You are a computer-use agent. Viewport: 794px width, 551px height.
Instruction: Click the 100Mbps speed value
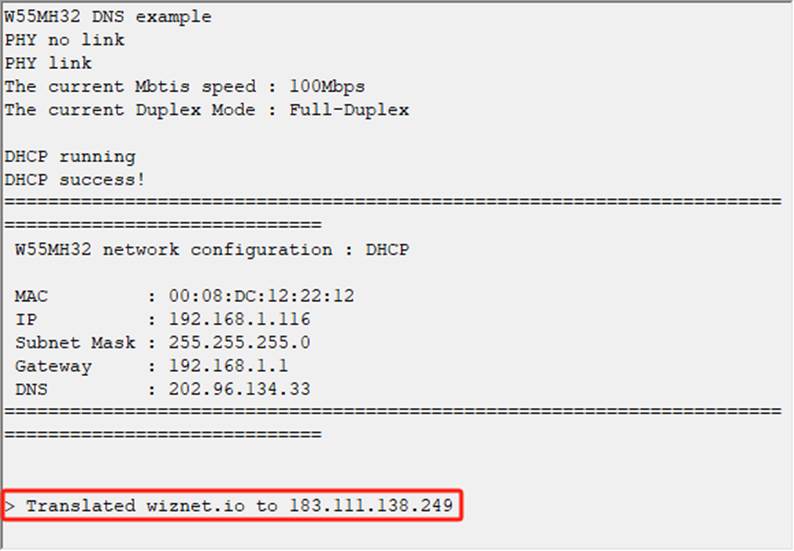[327, 87]
